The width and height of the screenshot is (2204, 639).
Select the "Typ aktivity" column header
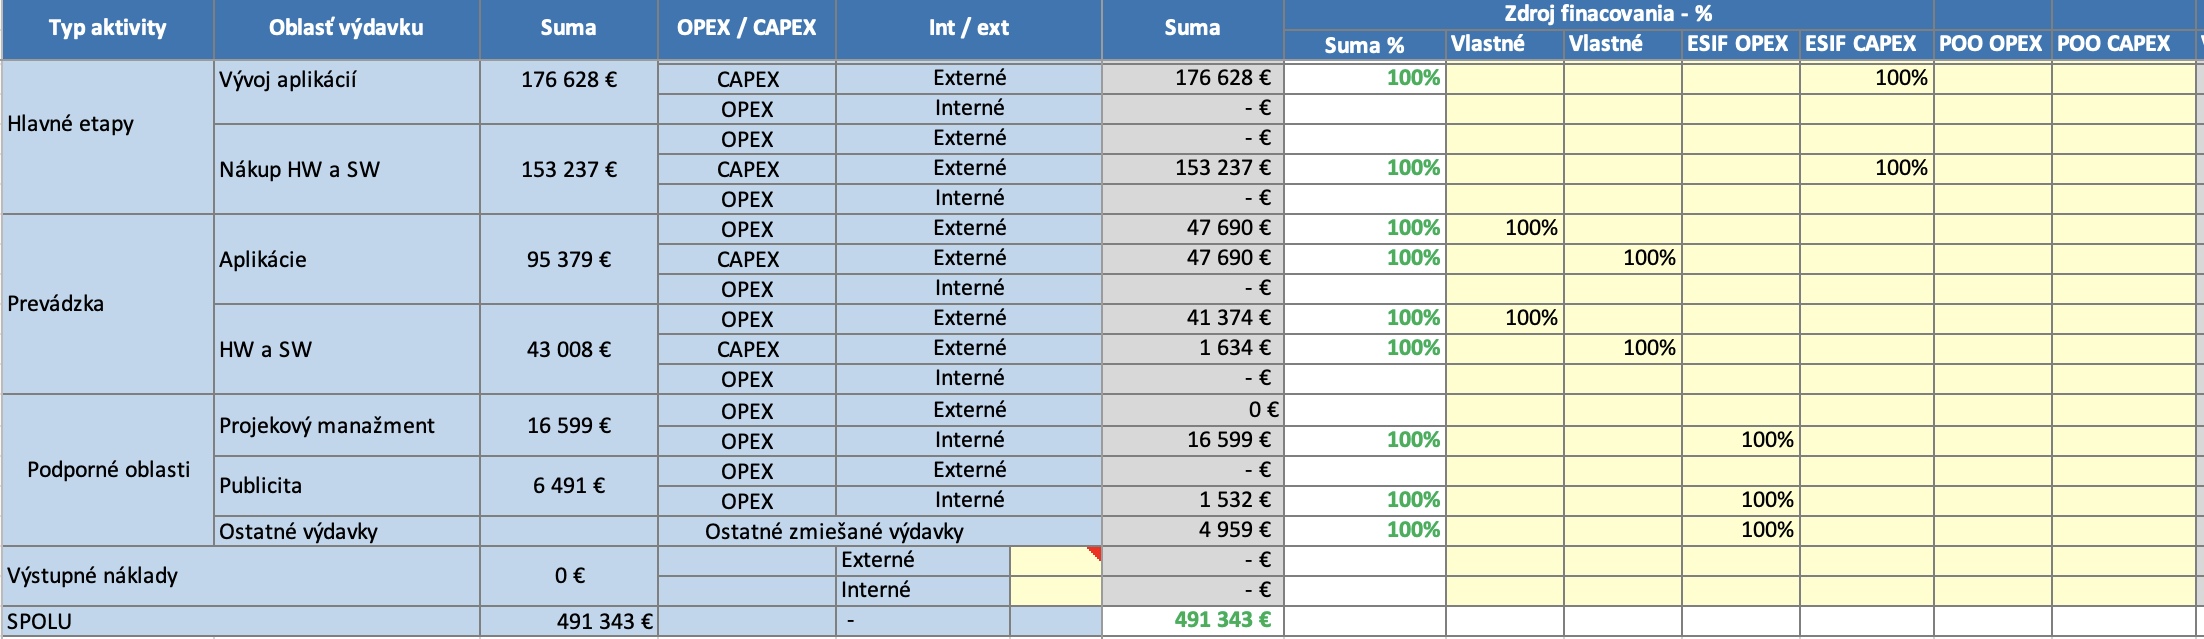pyautogui.click(x=108, y=28)
